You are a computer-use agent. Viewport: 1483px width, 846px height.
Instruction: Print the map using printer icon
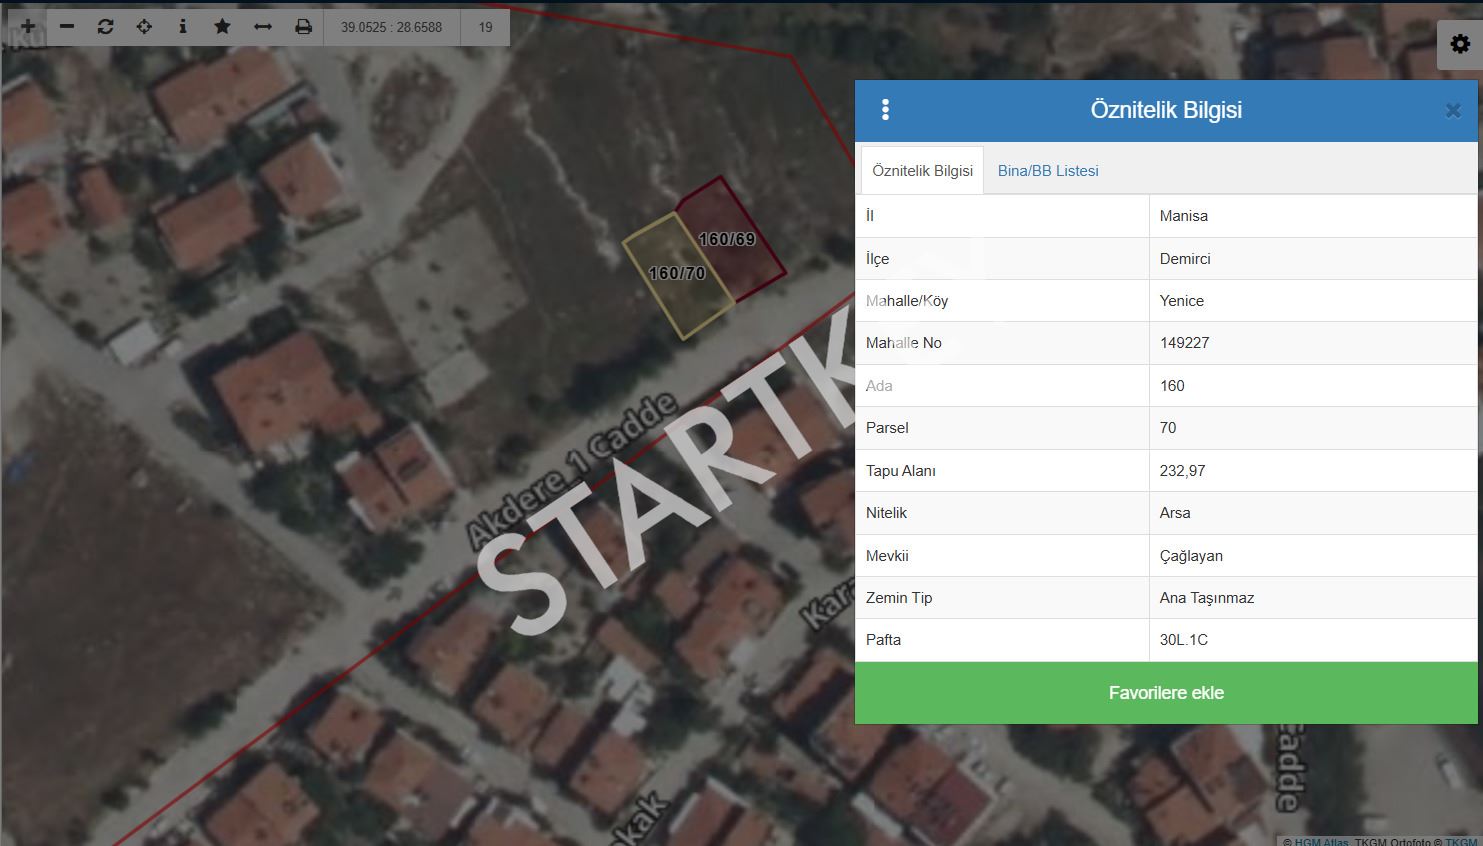304,27
